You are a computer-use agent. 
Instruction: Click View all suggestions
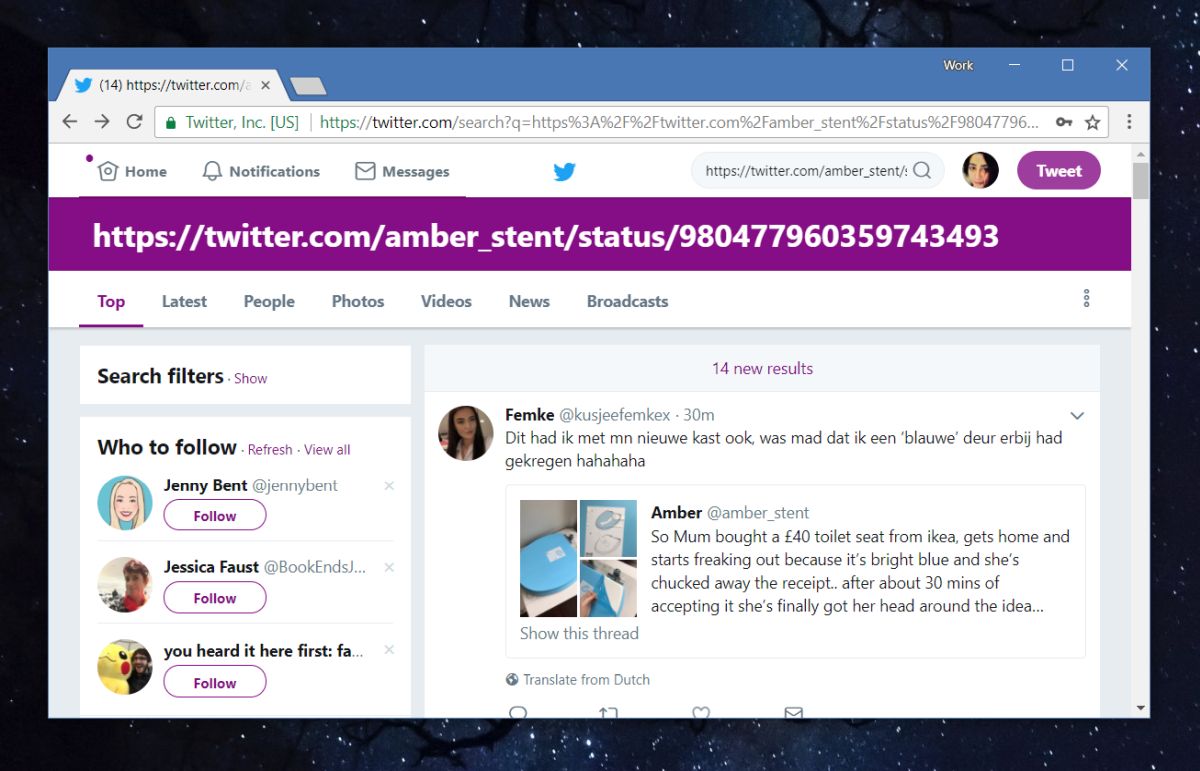coord(327,450)
